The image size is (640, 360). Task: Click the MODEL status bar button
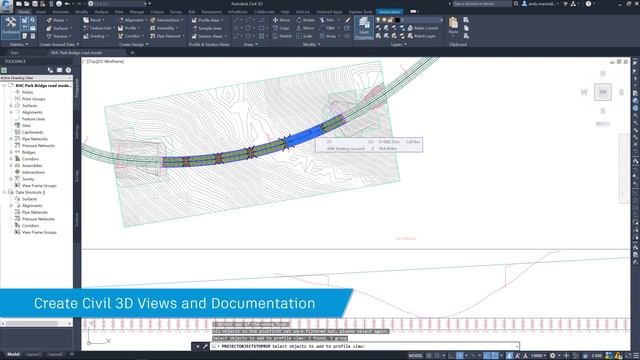pos(415,356)
